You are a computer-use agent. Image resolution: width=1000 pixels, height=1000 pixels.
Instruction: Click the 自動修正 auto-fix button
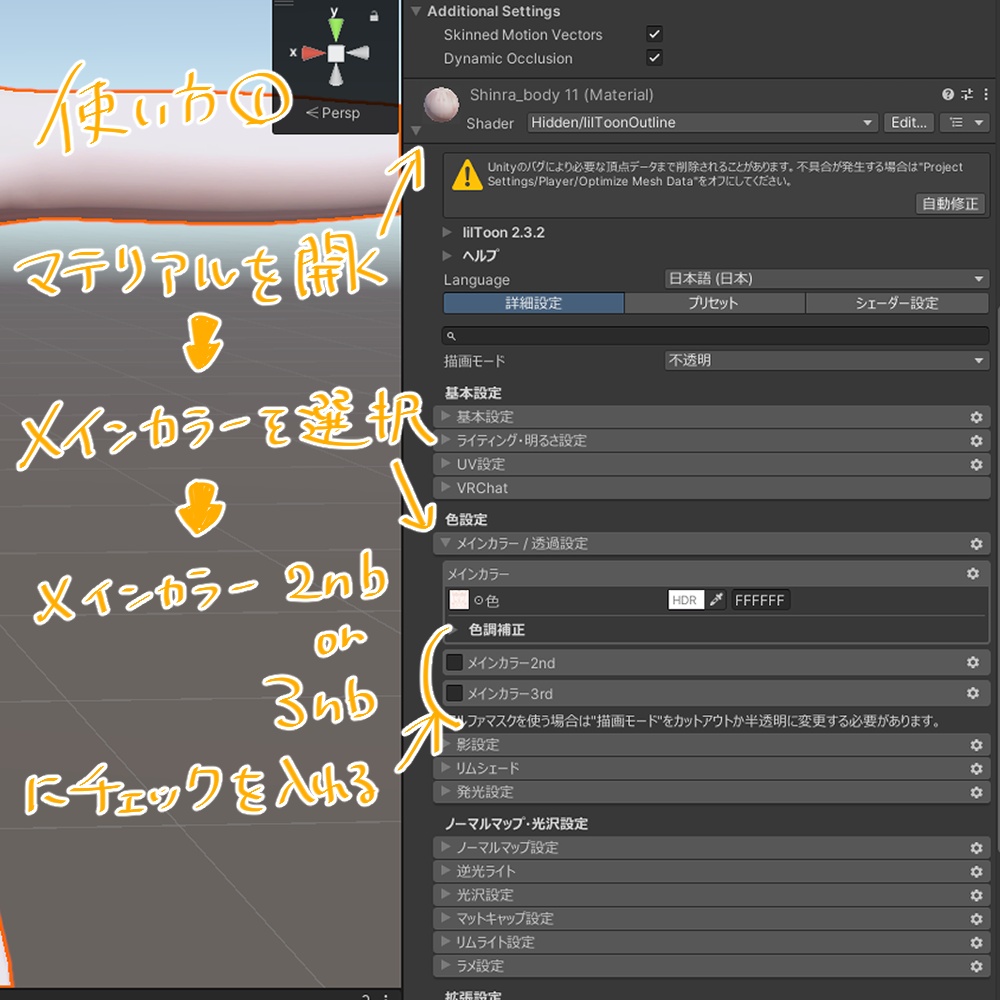tap(950, 203)
